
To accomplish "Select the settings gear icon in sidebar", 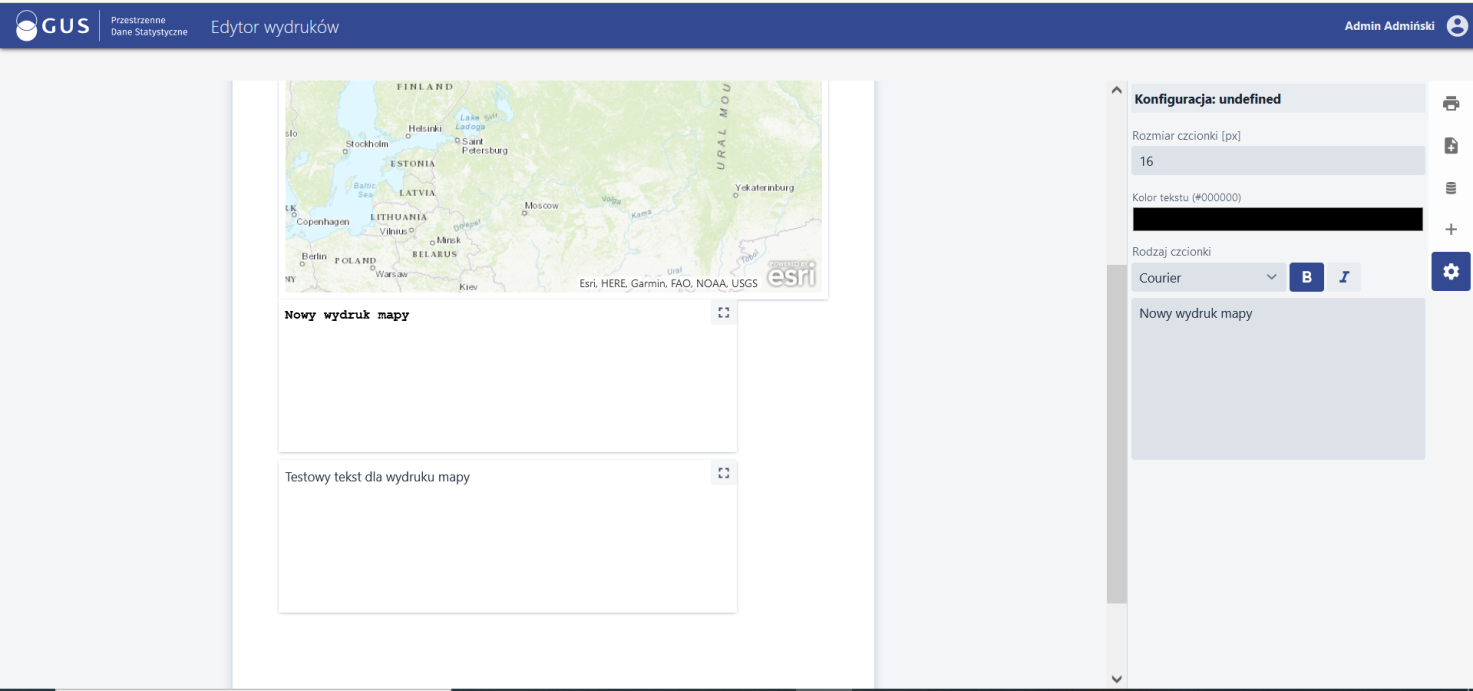I will click(x=1451, y=272).
